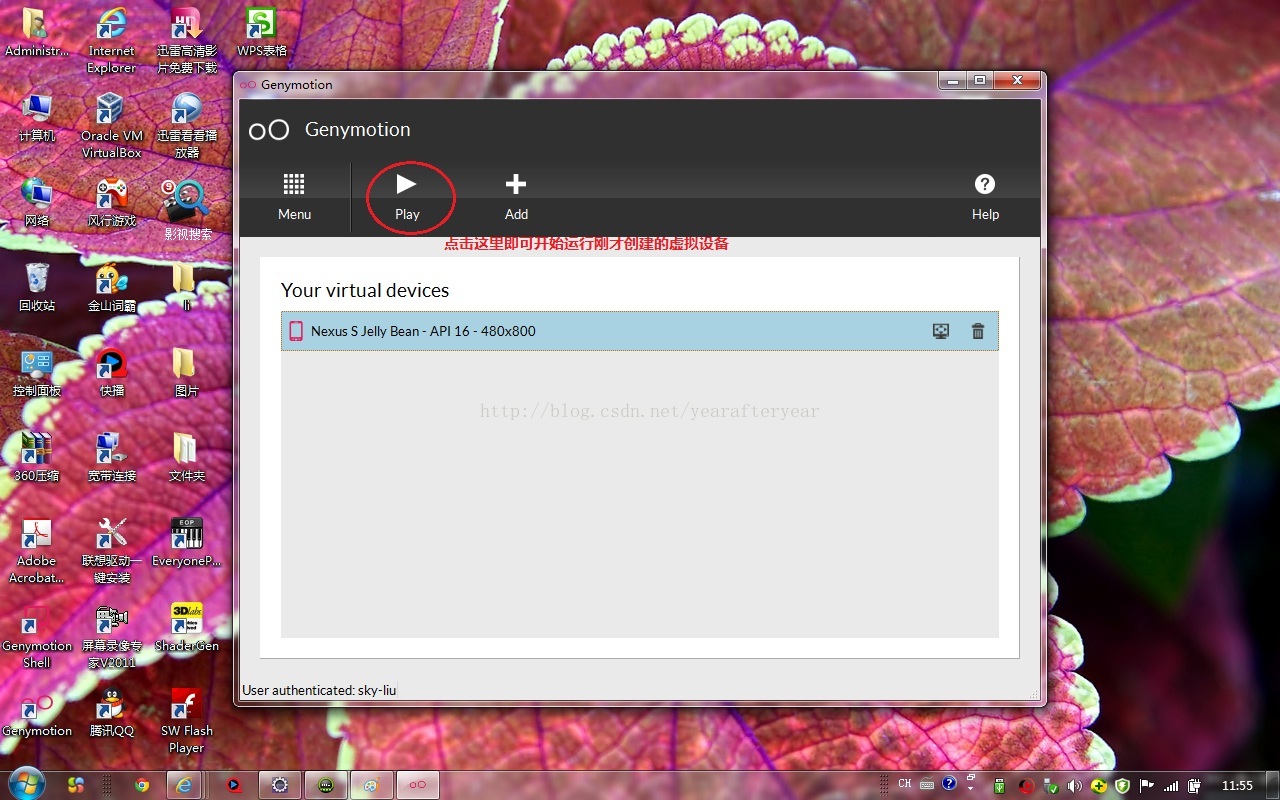The image size is (1280, 800).
Task: Switch to Genymotion in the taskbar
Action: tap(417, 785)
